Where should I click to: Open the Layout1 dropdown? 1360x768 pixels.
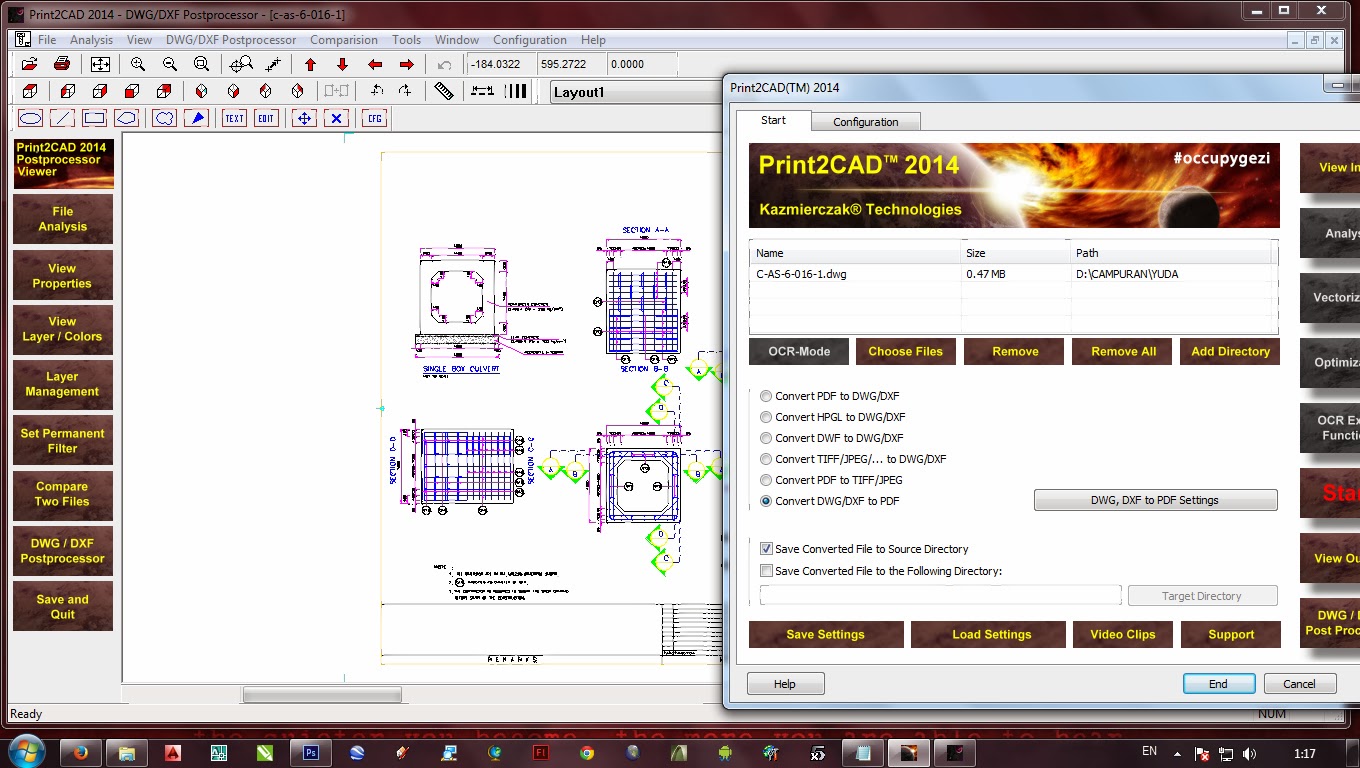[635, 92]
